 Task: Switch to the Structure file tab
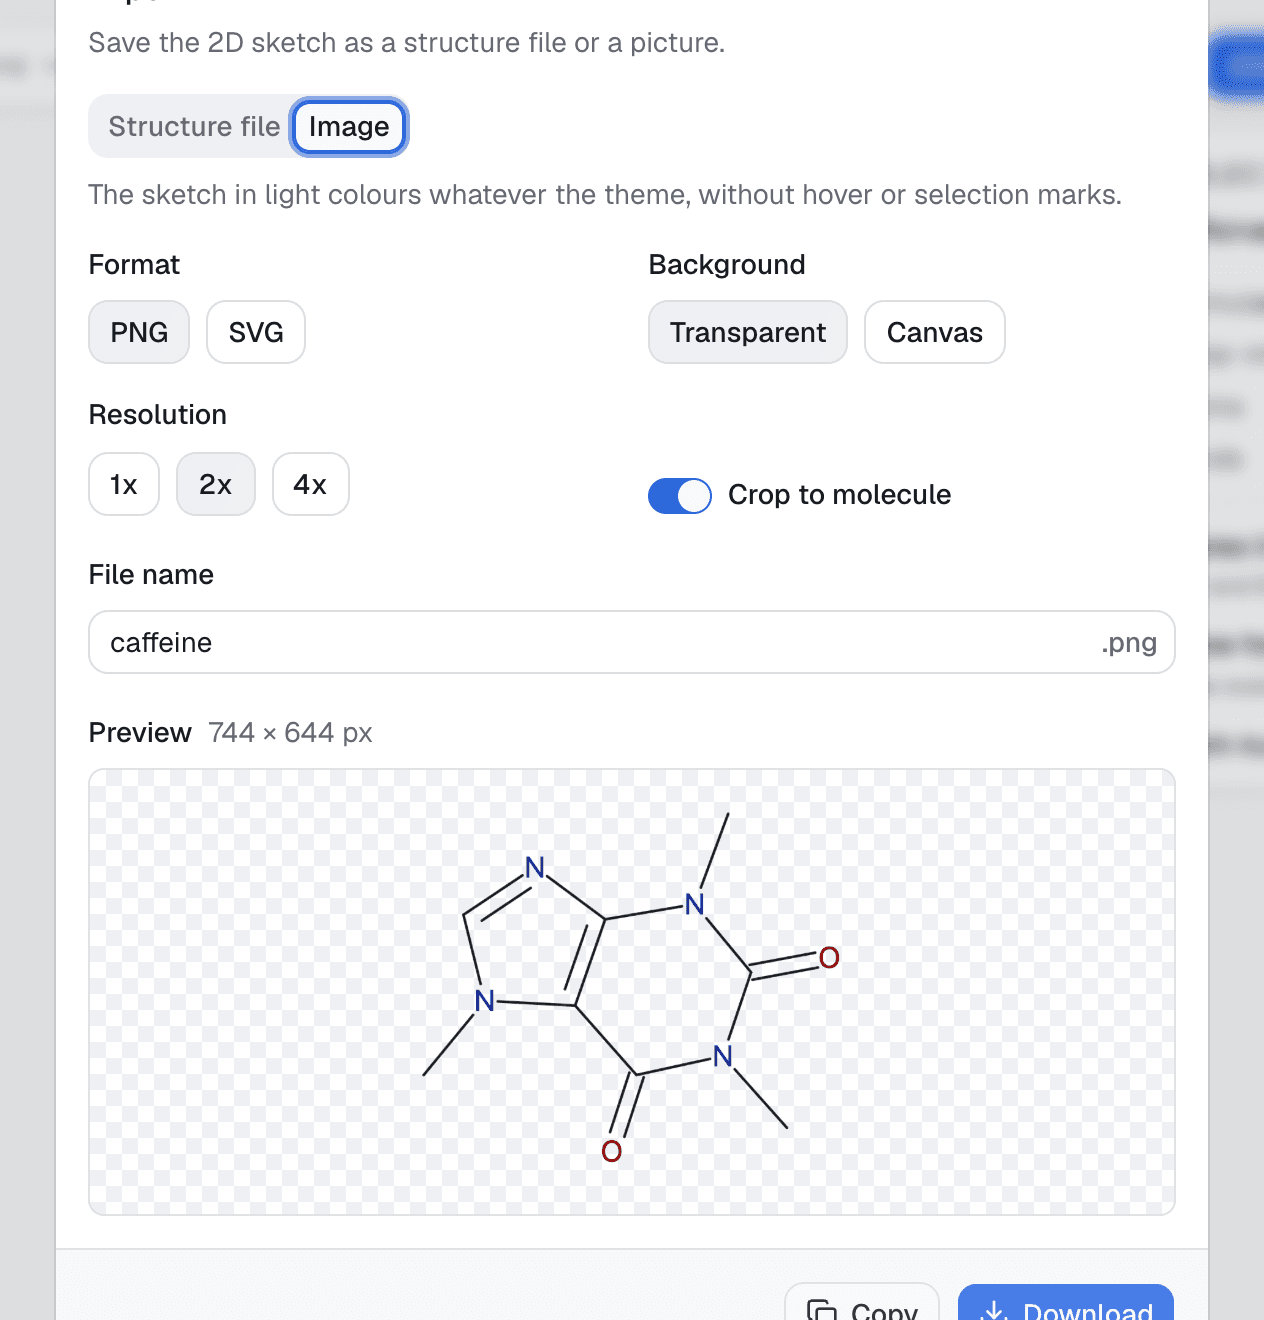tap(194, 127)
